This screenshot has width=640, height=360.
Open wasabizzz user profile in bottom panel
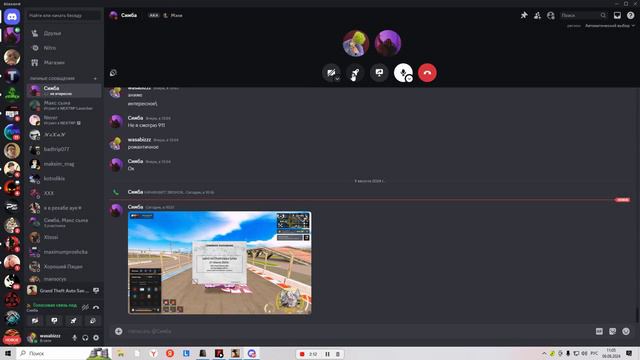[x=47, y=338]
